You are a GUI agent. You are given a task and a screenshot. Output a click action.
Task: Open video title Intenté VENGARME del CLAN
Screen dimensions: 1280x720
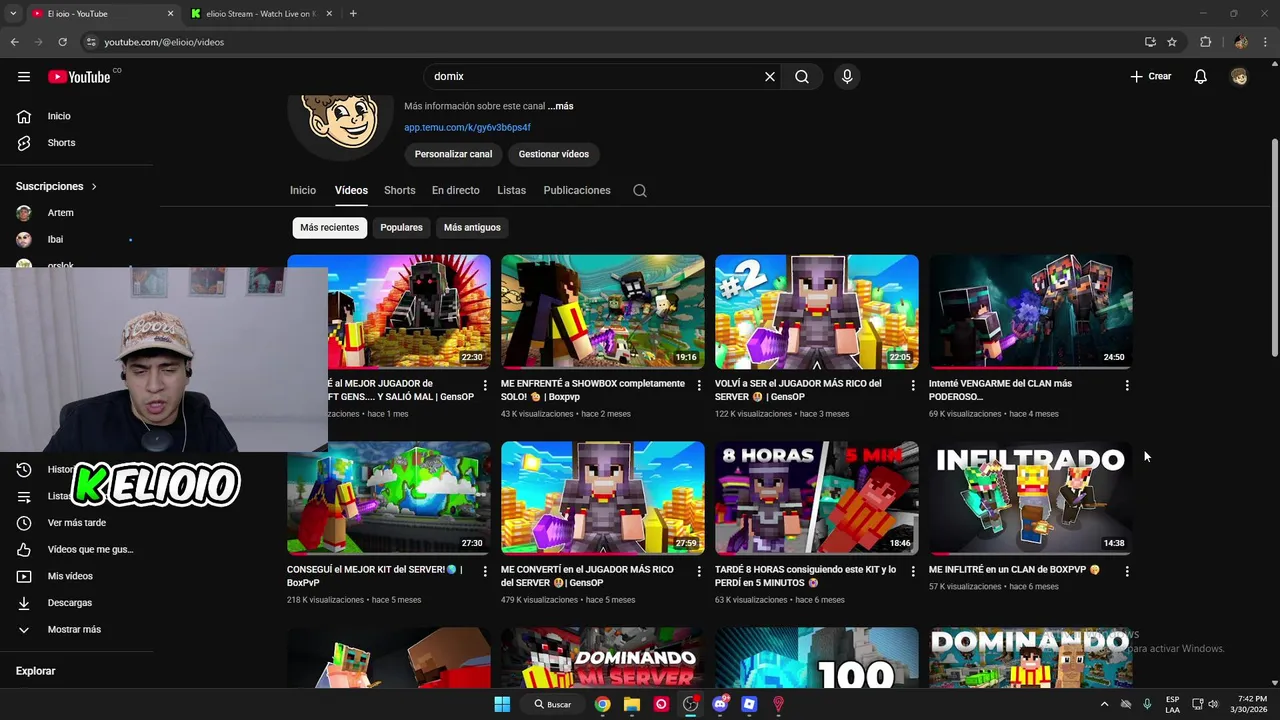pos(1000,390)
